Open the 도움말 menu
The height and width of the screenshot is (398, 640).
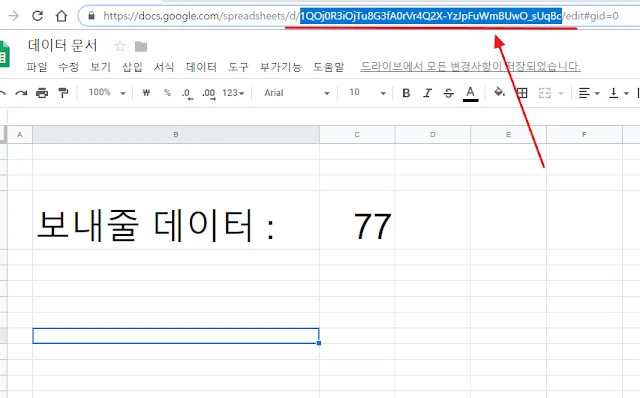[329, 67]
